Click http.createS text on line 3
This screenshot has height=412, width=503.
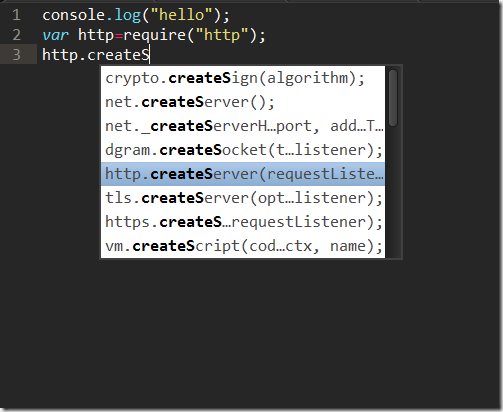(96, 55)
